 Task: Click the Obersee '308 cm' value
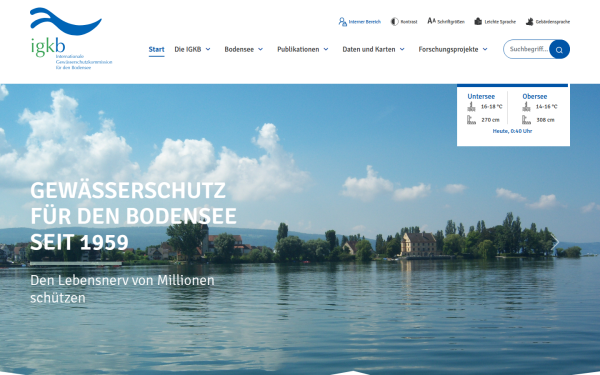[x=545, y=120]
